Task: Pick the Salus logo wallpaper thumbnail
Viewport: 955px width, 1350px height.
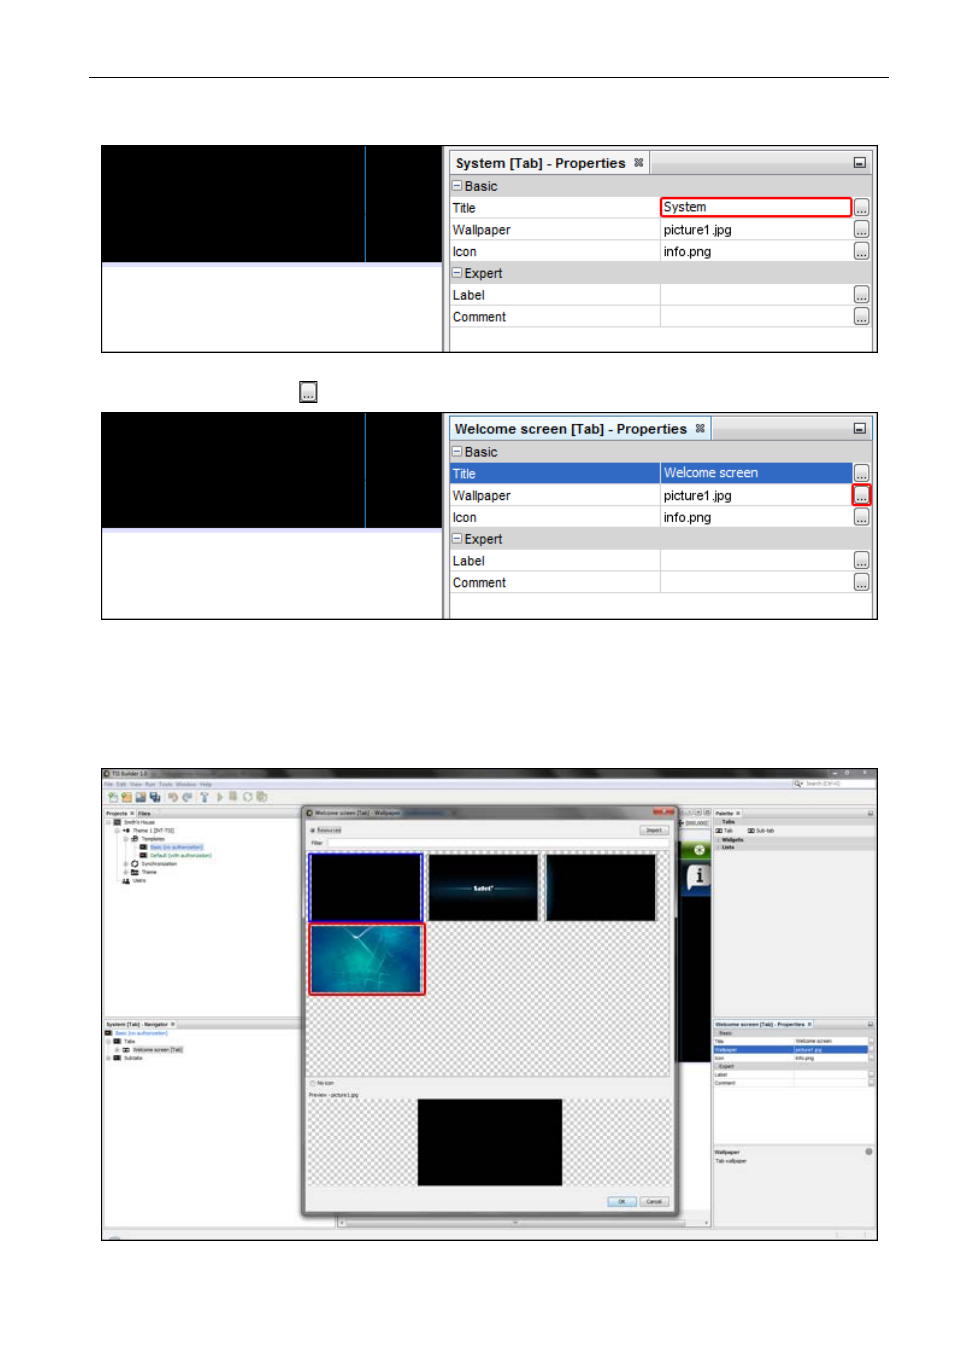Action: pyautogui.click(x=483, y=887)
